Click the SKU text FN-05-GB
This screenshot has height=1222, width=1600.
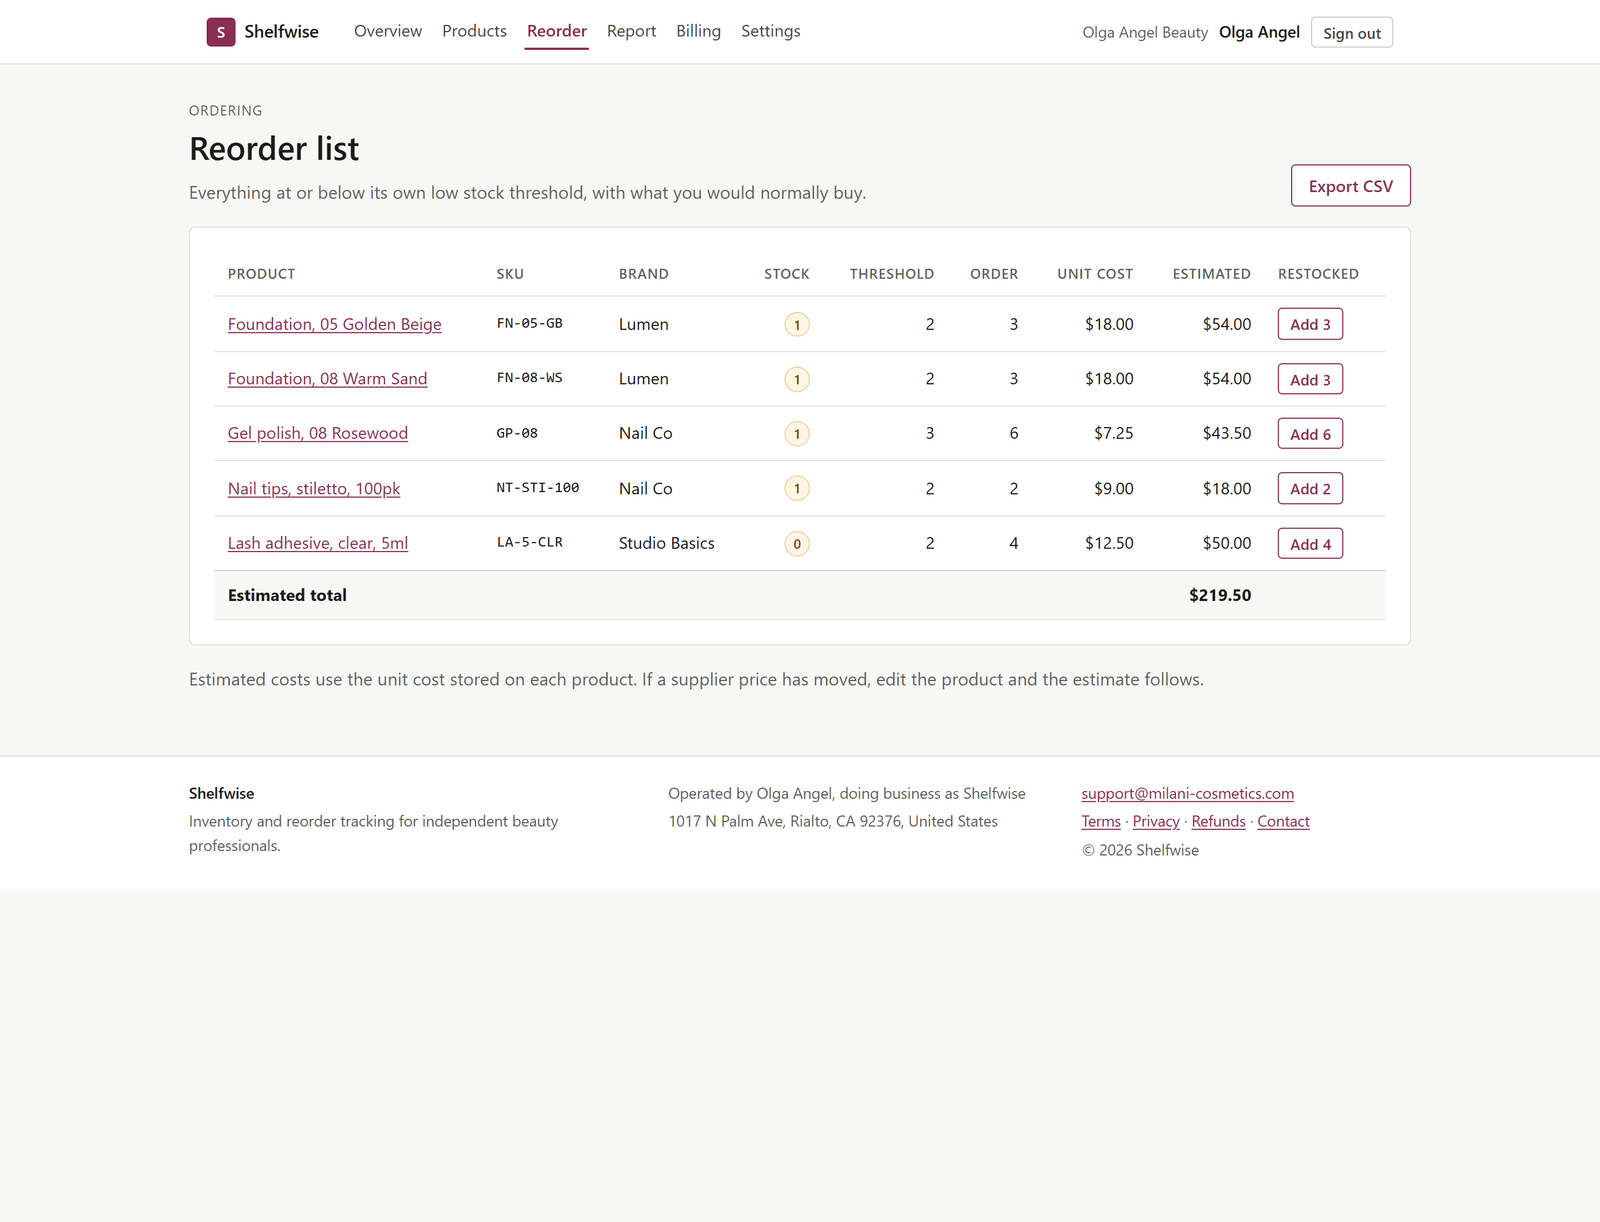(530, 323)
